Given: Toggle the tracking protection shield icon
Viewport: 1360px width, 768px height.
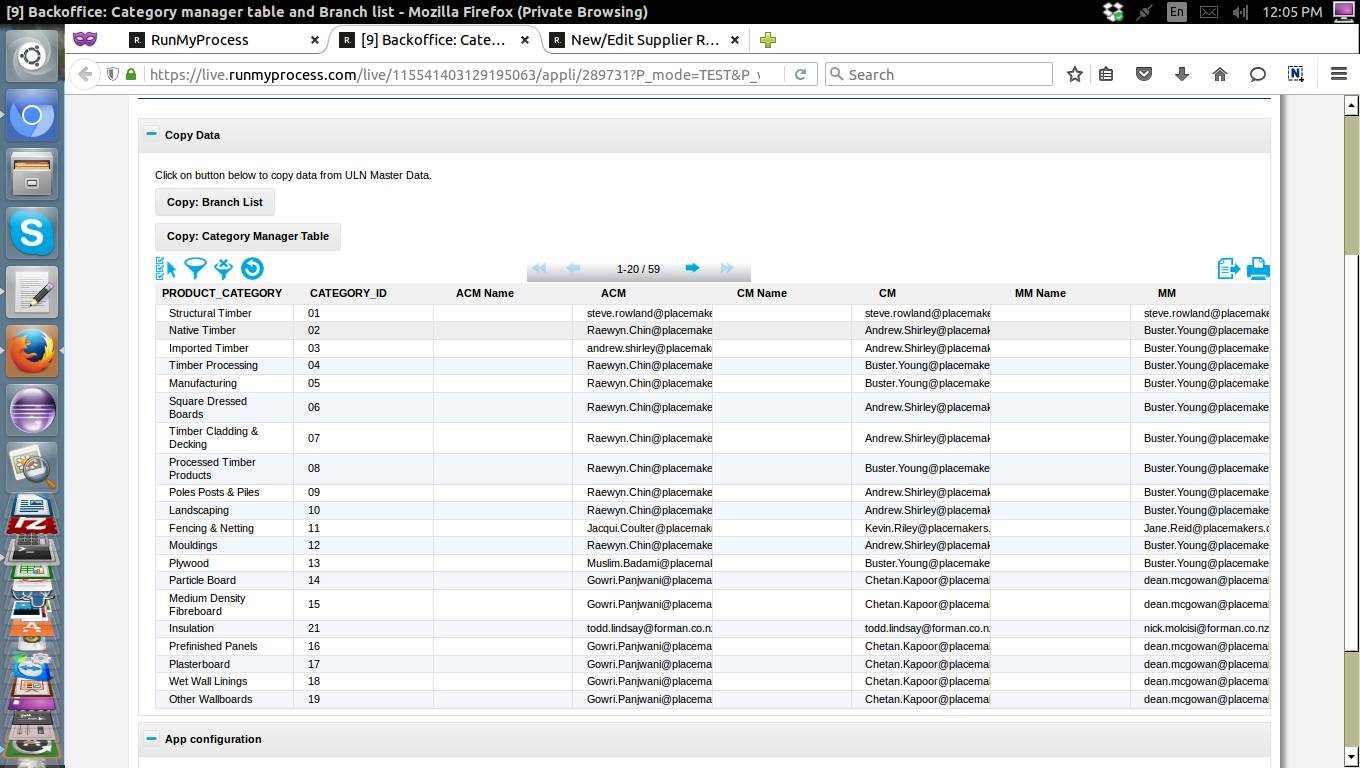Looking at the screenshot, I should tap(113, 73).
